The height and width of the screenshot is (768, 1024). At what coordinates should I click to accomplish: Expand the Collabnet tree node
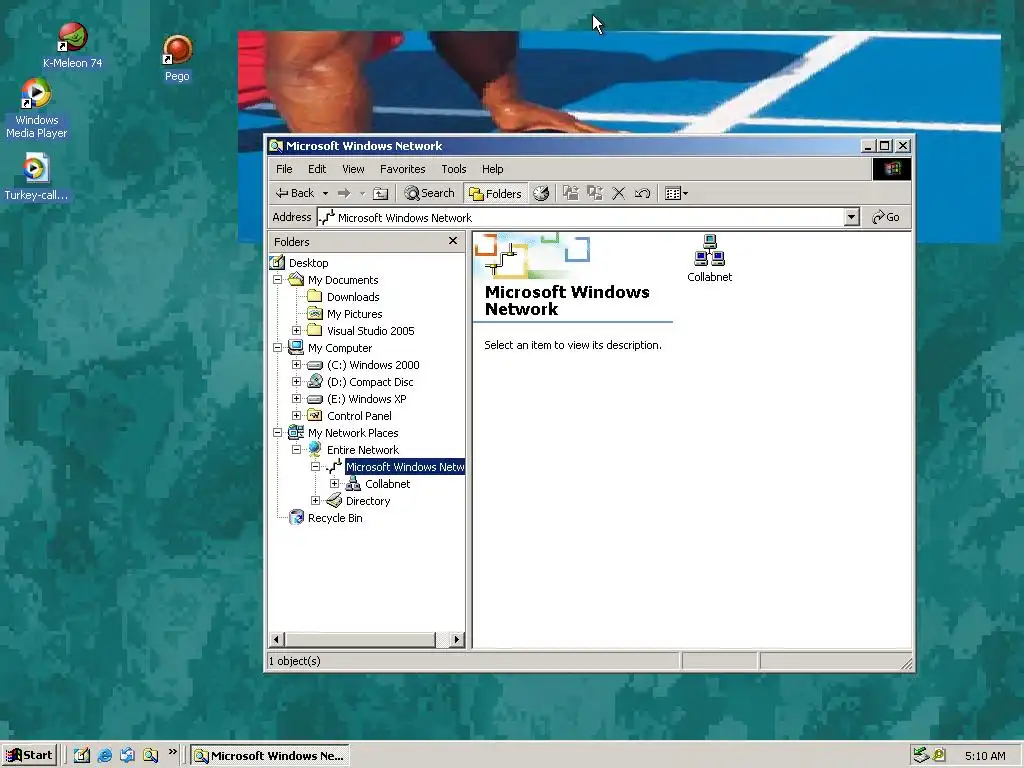334,483
